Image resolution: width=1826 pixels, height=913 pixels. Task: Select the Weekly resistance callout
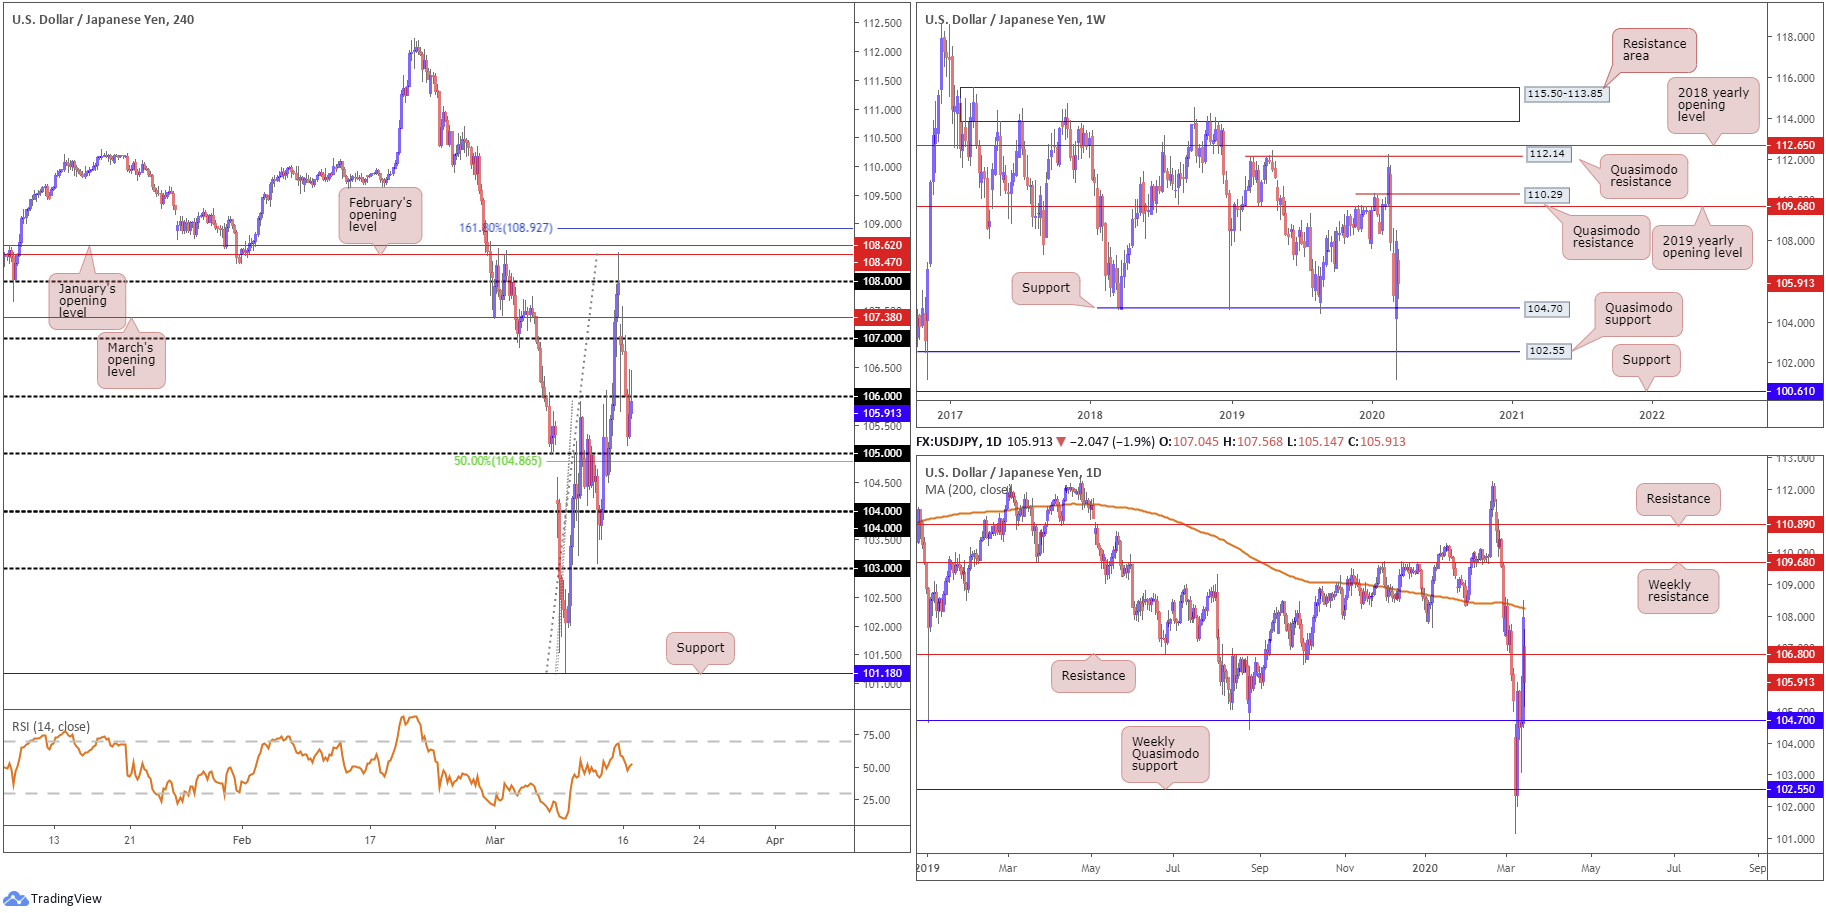(x=1678, y=591)
